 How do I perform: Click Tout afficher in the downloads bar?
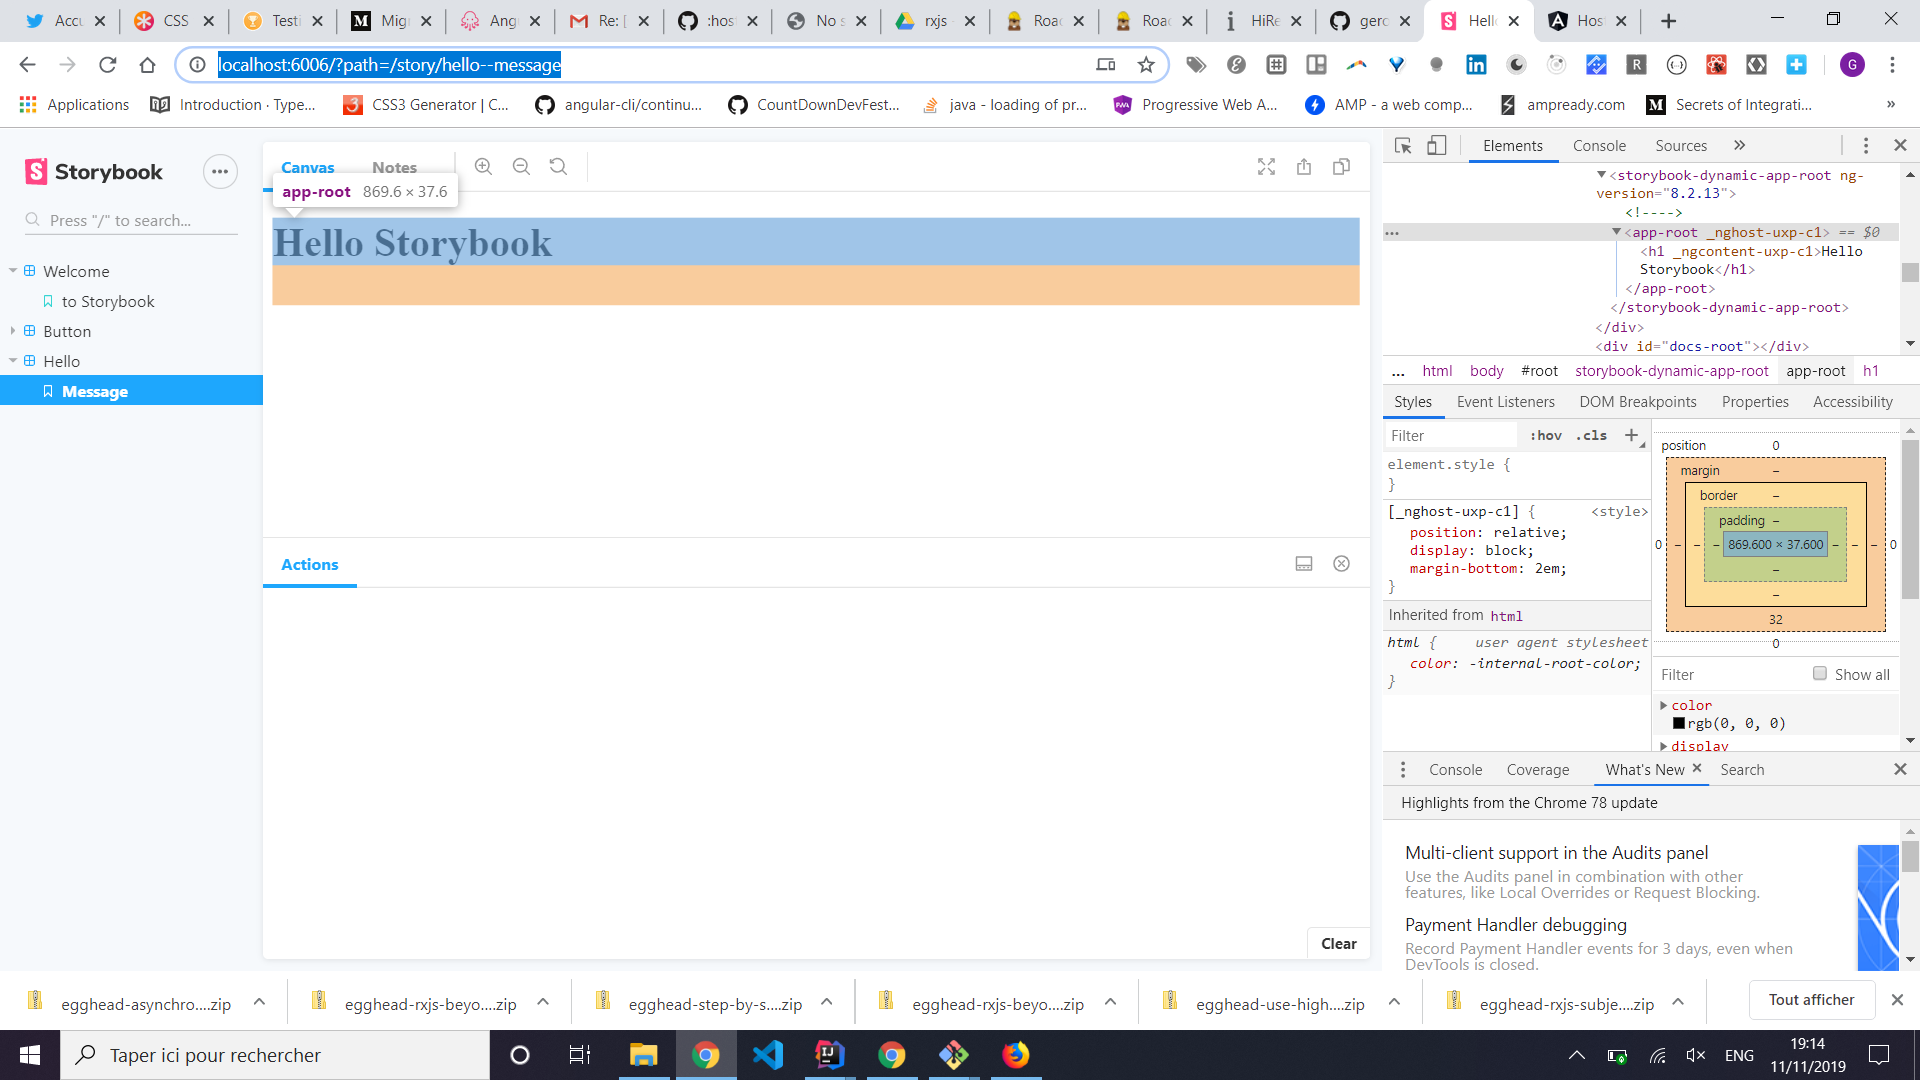1813,999
